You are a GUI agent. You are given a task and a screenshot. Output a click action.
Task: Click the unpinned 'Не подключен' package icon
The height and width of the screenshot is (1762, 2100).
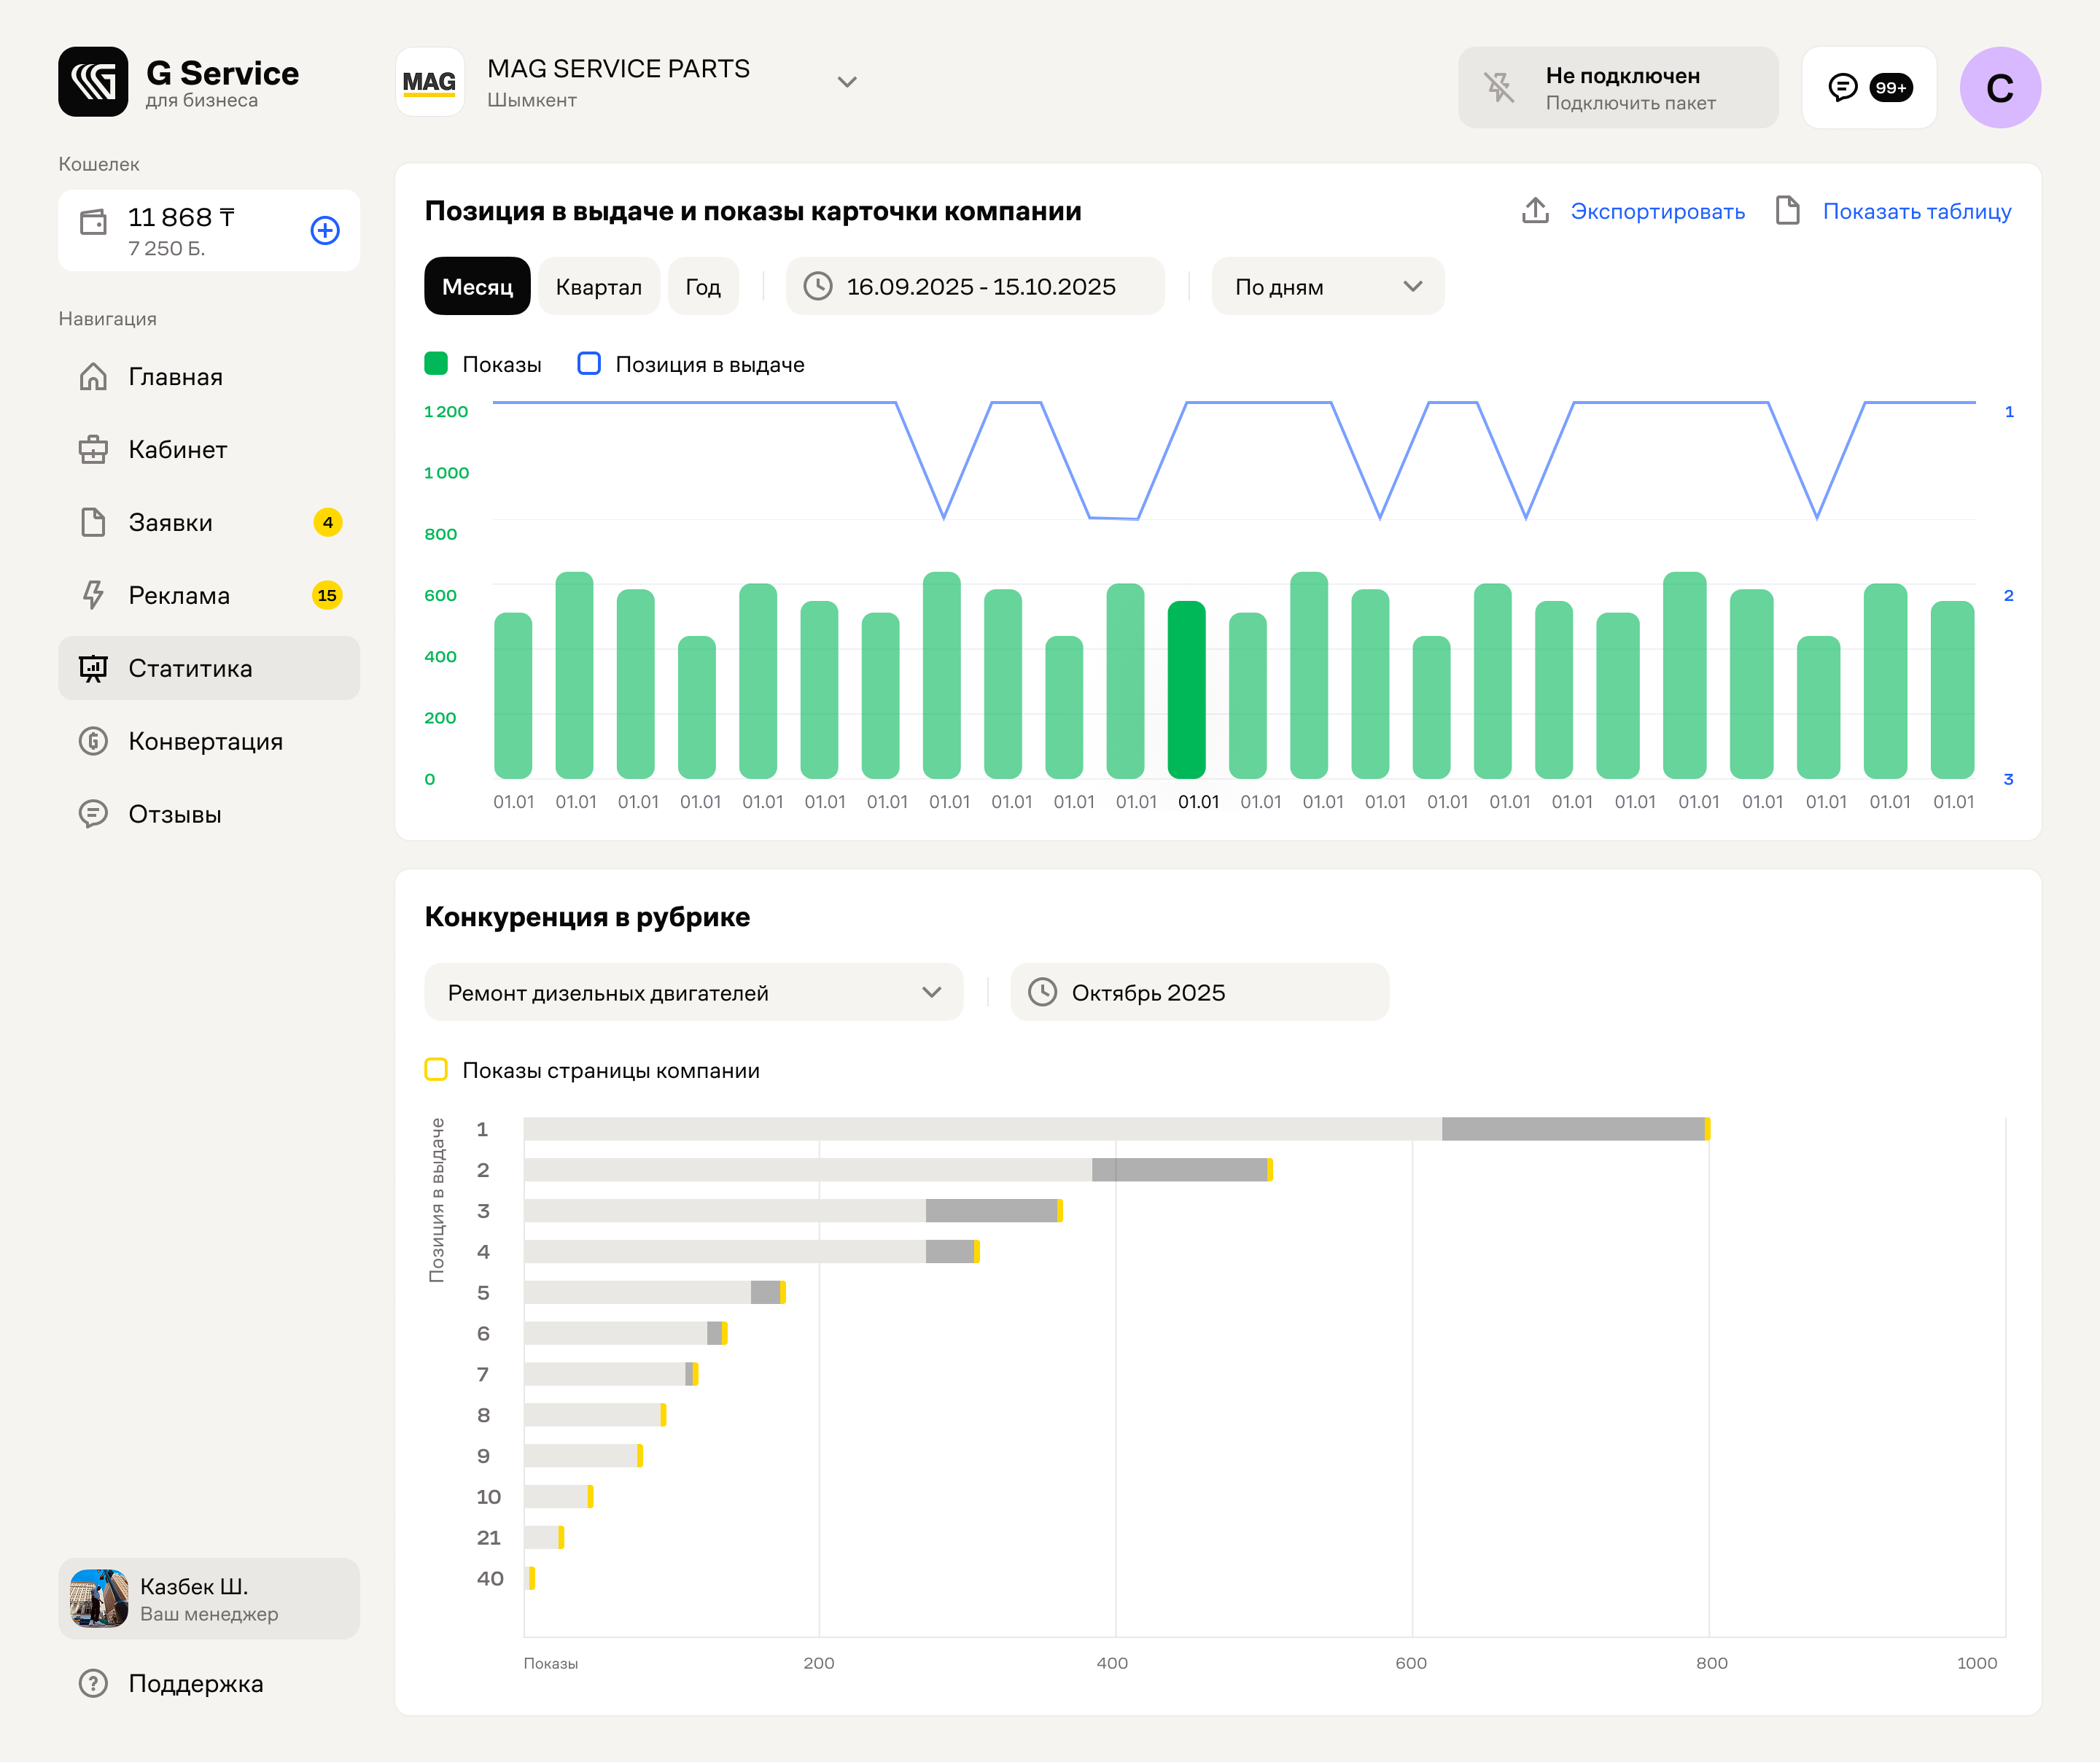1499,87
